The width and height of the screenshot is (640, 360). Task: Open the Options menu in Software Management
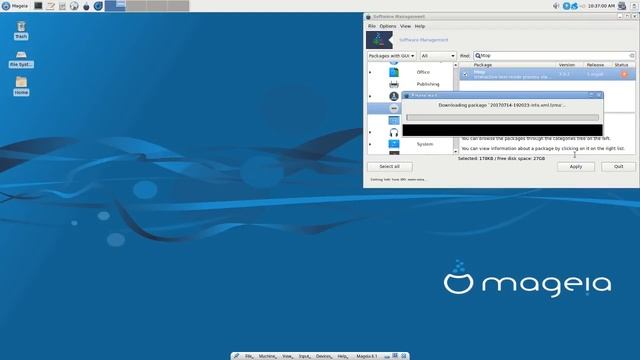388,26
